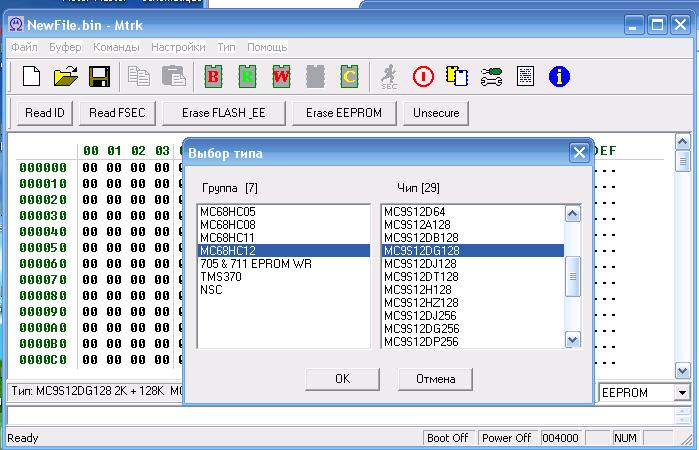This screenshot has width=699, height=450.
Task: Click the Erase FLASH_EE button
Action: click(x=224, y=113)
